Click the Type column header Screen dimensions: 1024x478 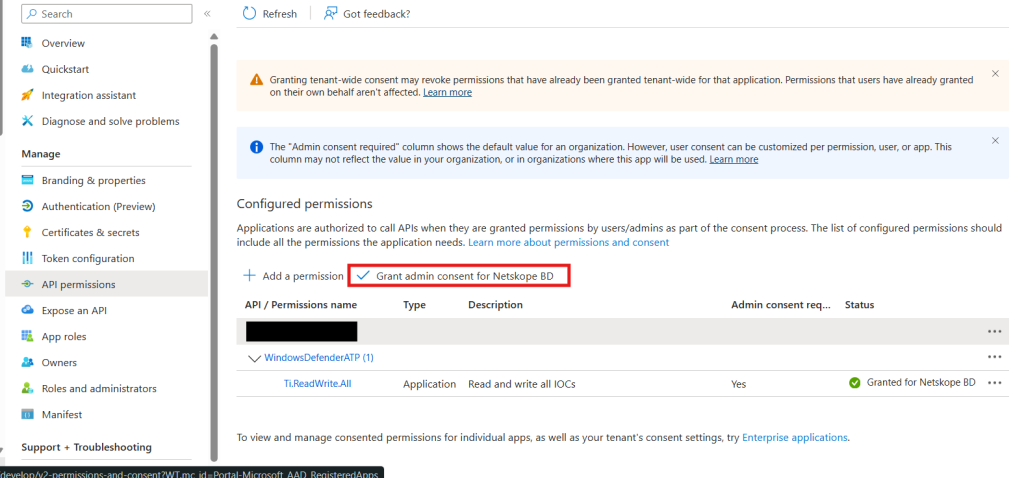[x=414, y=305]
